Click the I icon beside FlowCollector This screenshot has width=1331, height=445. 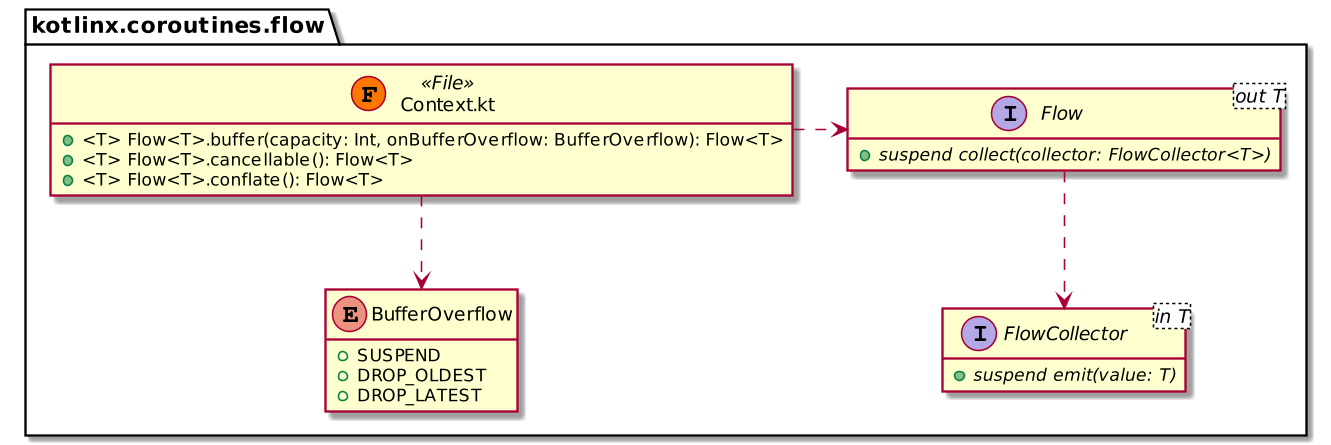(963, 333)
